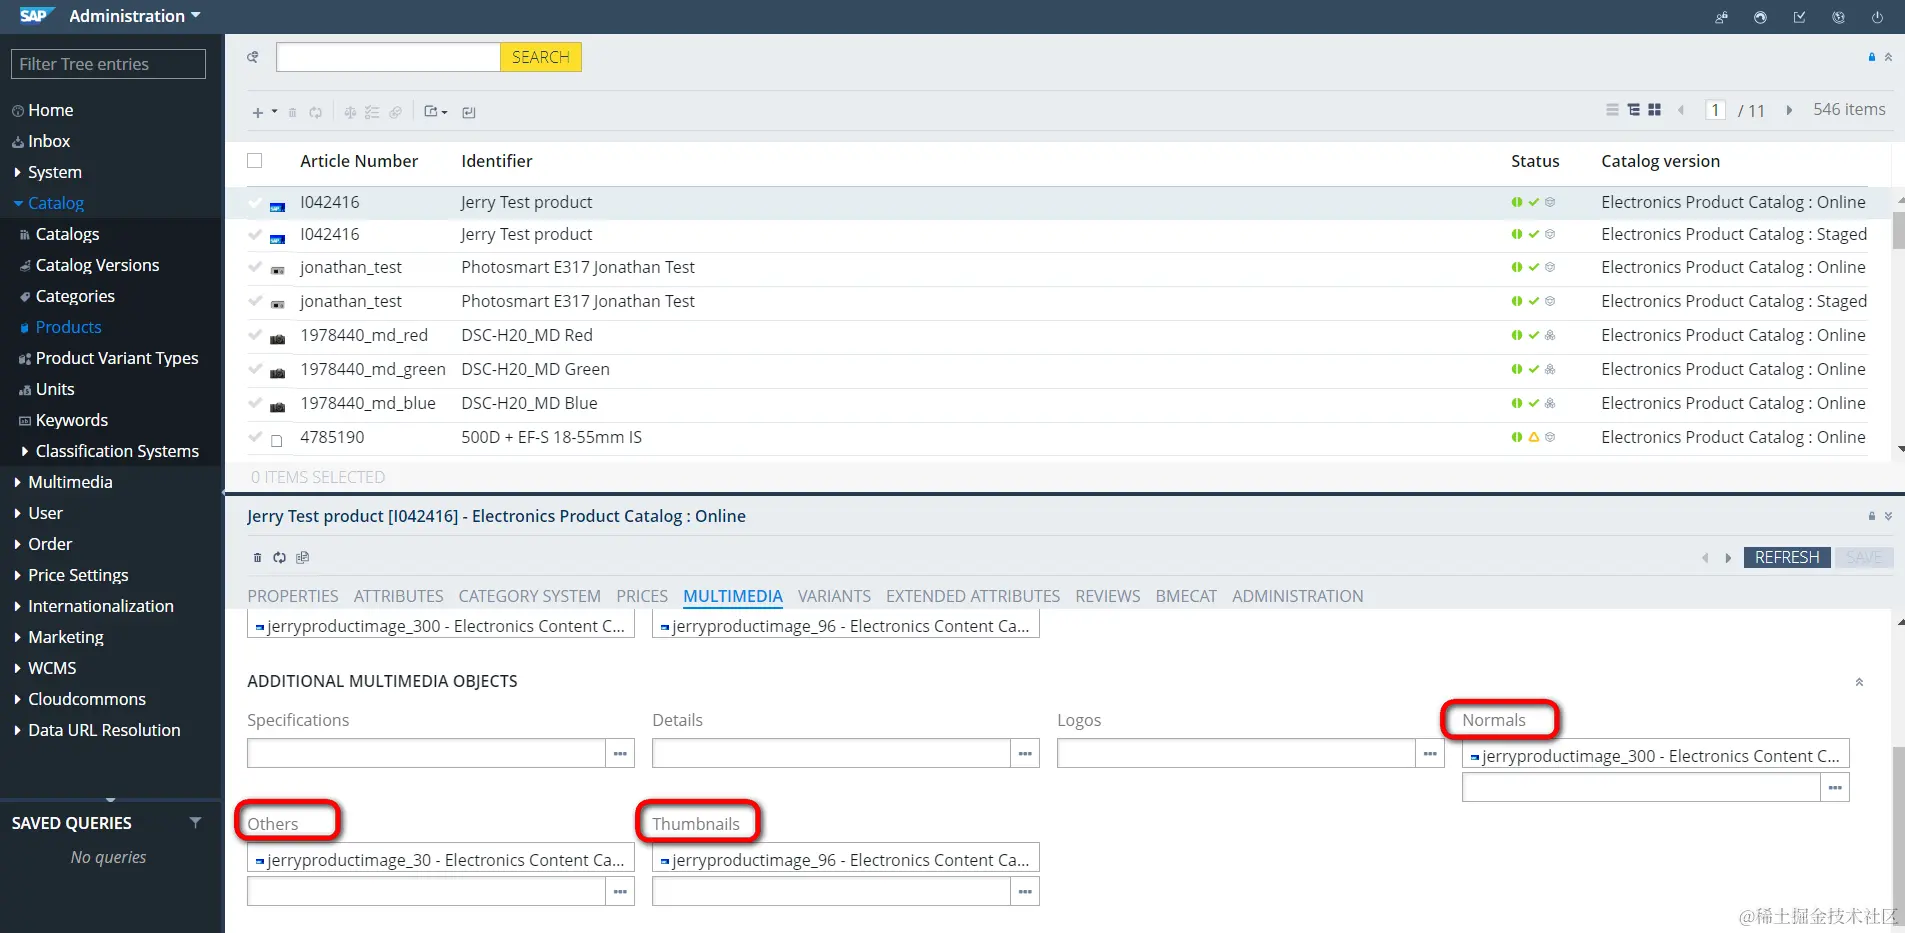The height and width of the screenshot is (933, 1905).
Task: Switch to the ADMINISTRATION tab
Action: click(x=1298, y=596)
